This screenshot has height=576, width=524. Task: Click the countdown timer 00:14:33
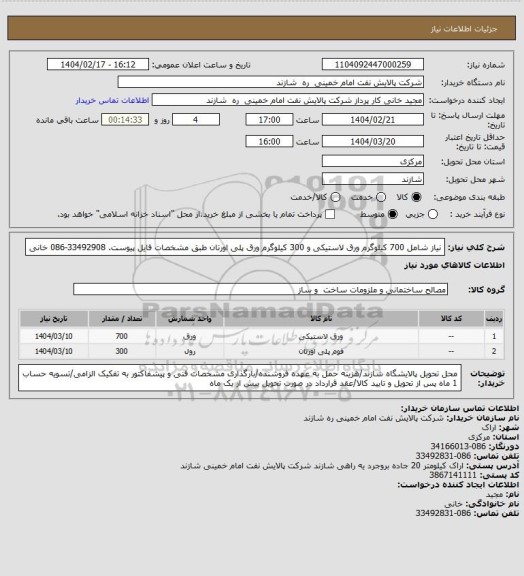(125, 120)
